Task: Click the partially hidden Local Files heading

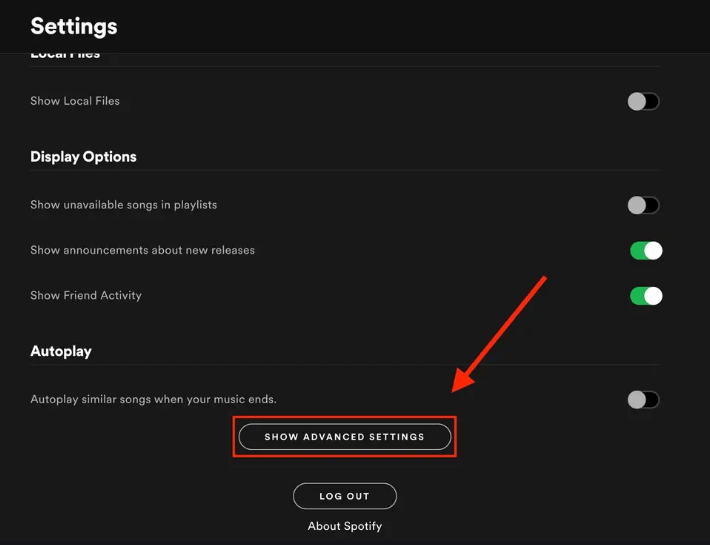Action: [65, 55]
